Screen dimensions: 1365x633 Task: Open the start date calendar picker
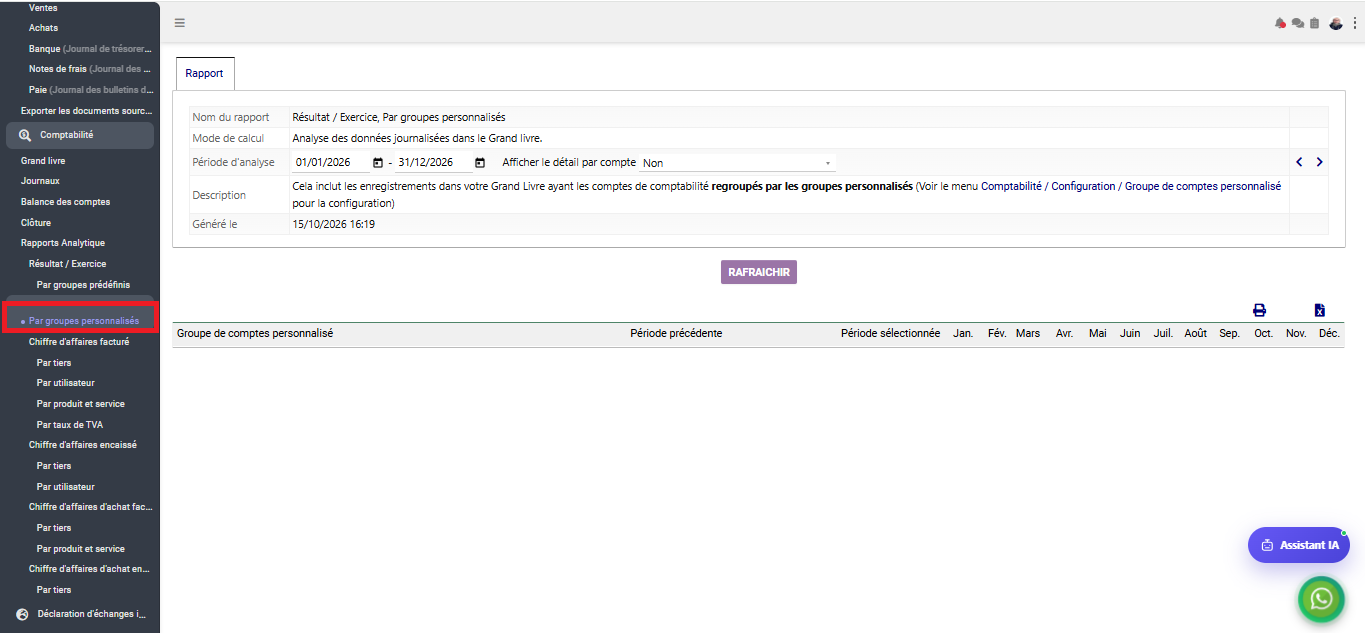coord(378,163)
